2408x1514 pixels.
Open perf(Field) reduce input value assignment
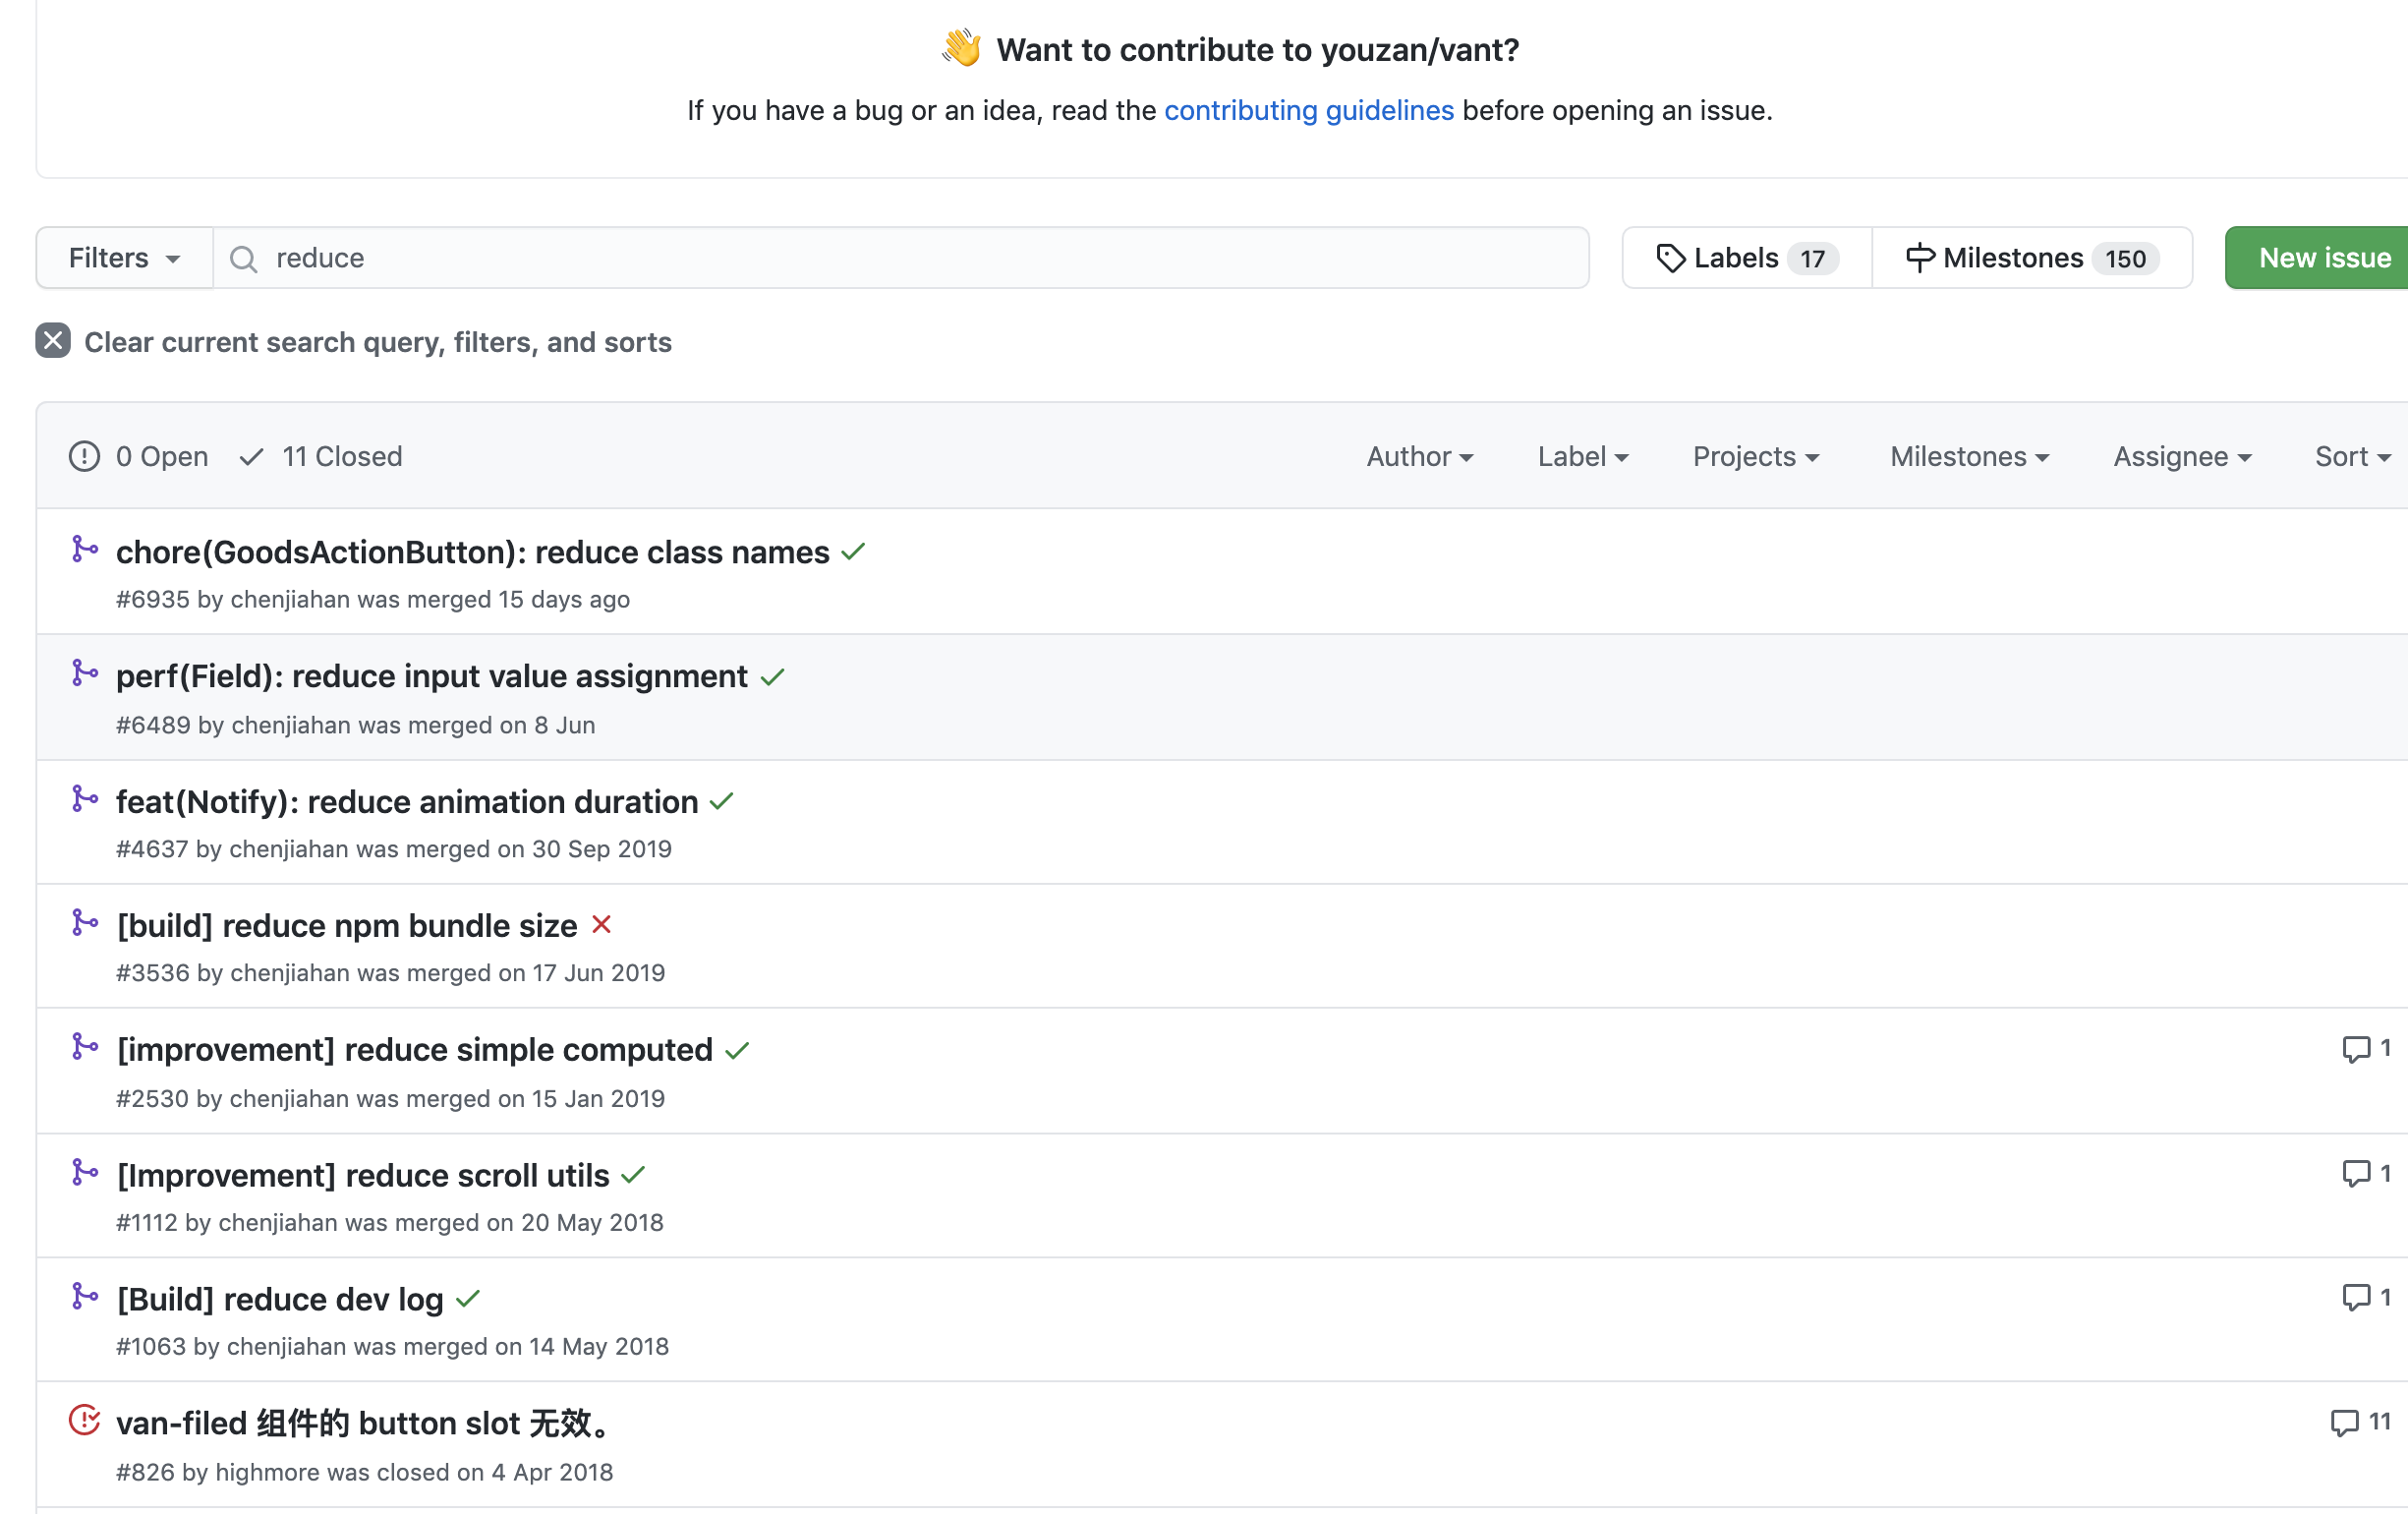[432, 677]
